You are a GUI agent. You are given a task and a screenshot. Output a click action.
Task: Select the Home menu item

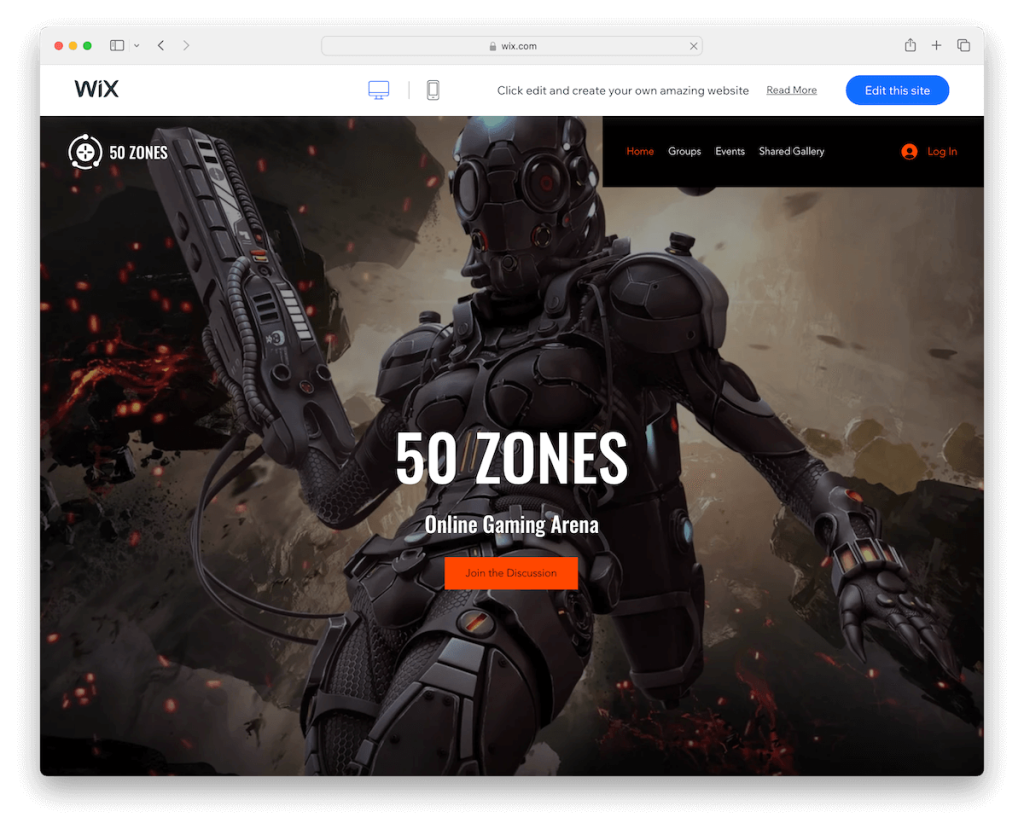pyautogui.click(x=640, y=151)
